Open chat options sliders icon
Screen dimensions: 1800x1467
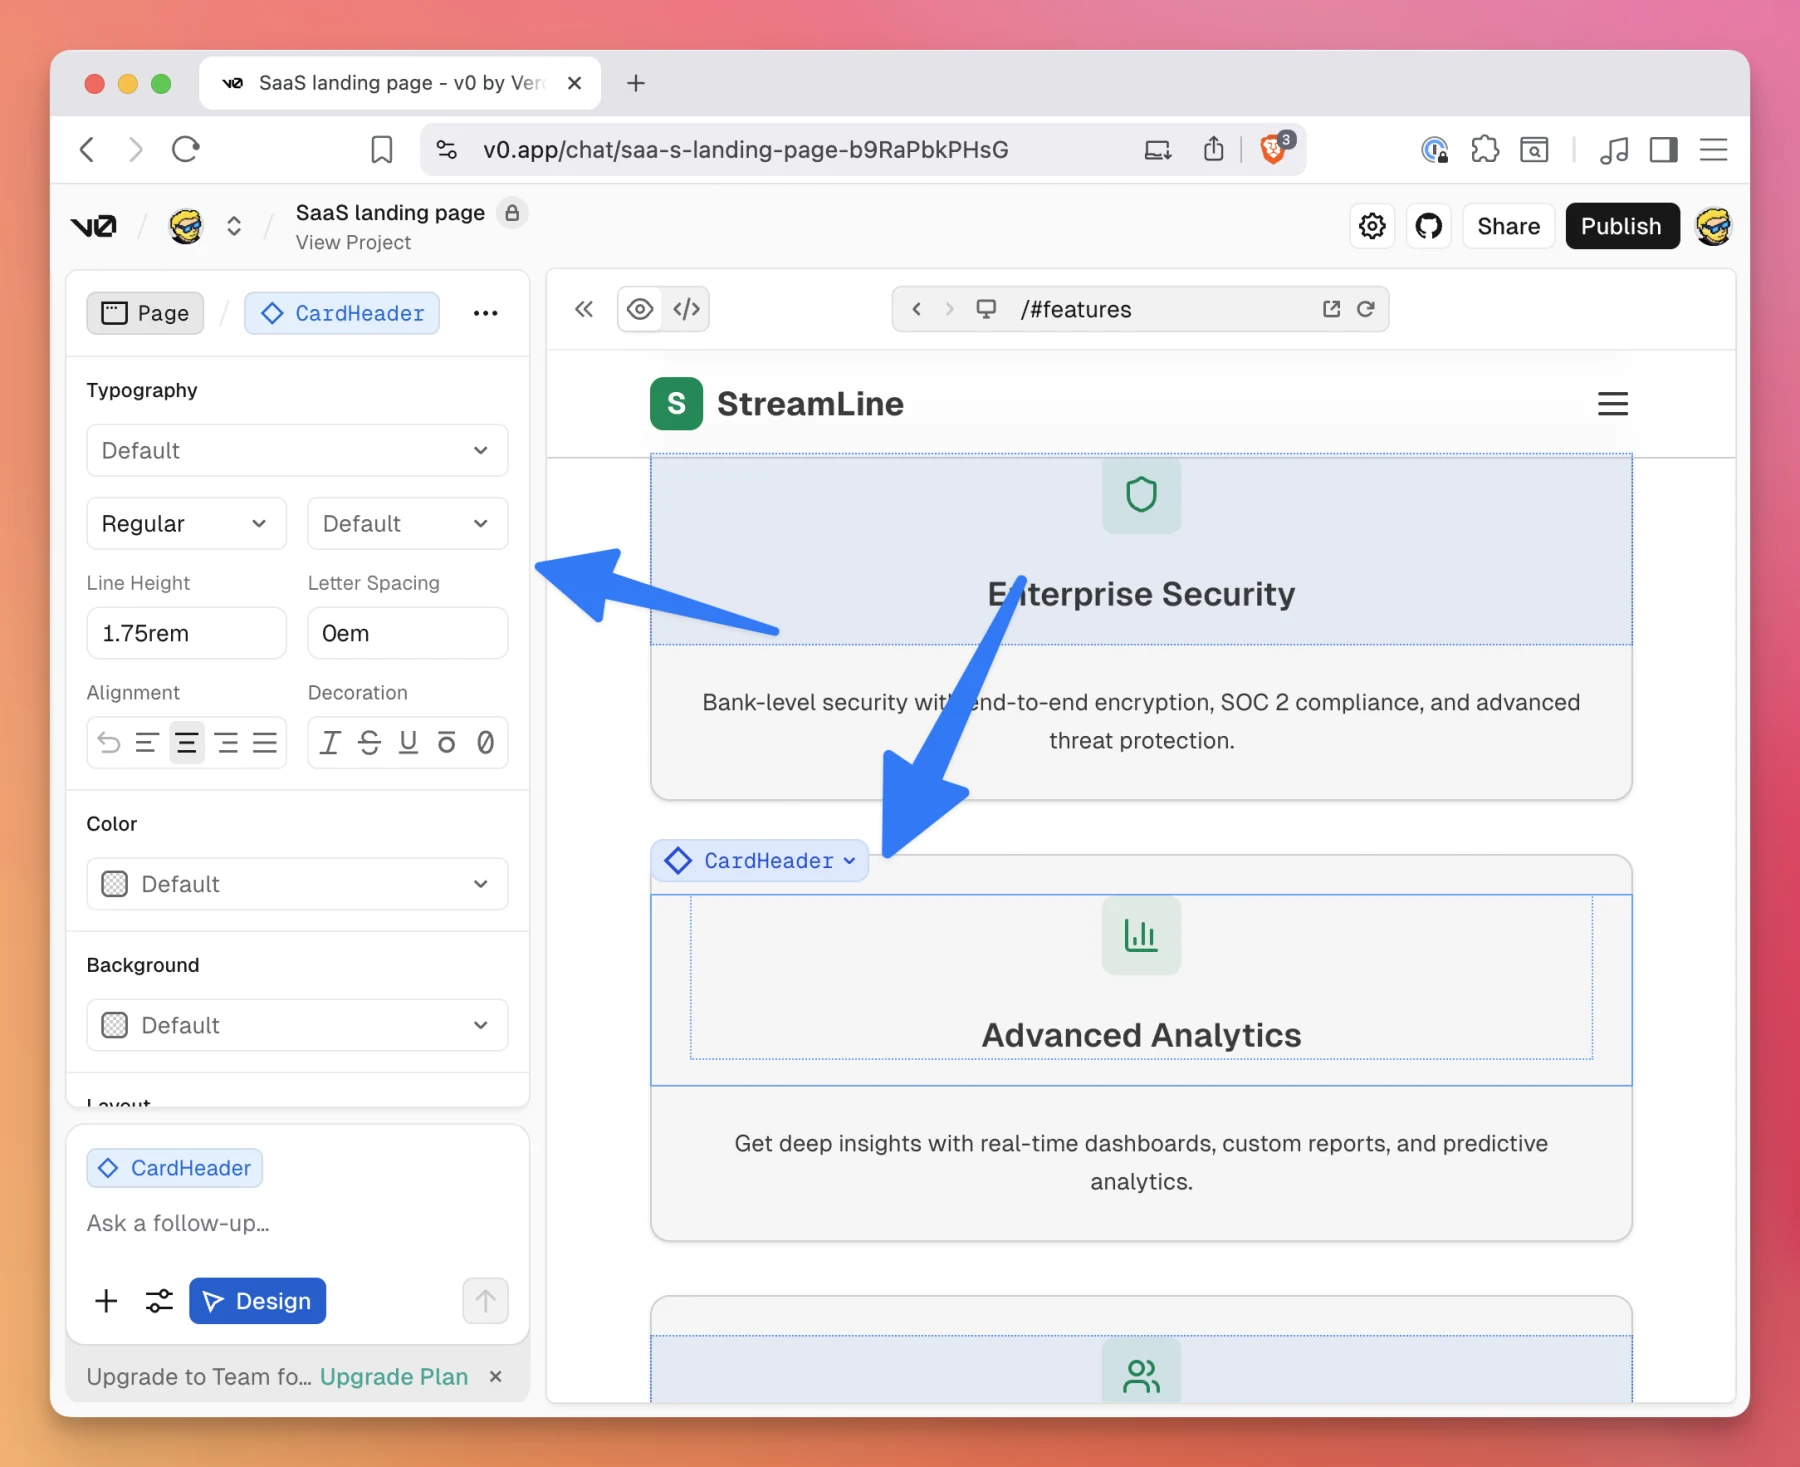pyautogui.click(x=159, y=1300)
